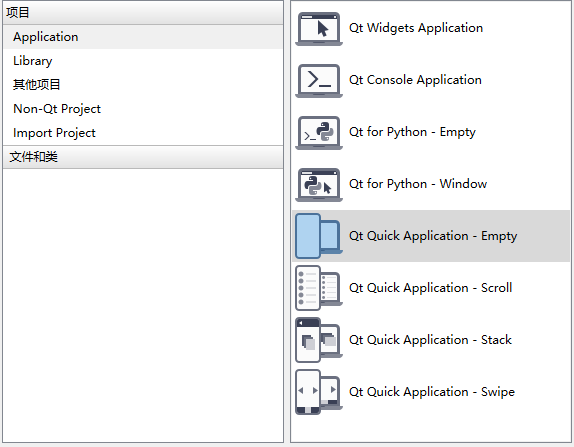The height and width of the screenshot is (447, 574).
Task: Click the Qt Console Application terminal icon
Action: pyautogui.click(x=319, y=81)
